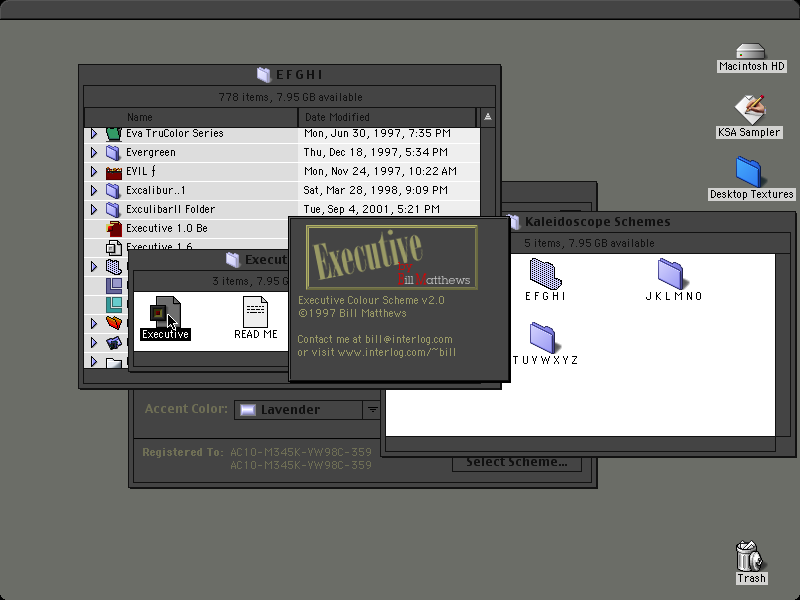Image resolution: width=800 pixels, height=600 pixels.
Task: Sort the EFGHI list by Date Modified
Action: (x=387, y=117)
